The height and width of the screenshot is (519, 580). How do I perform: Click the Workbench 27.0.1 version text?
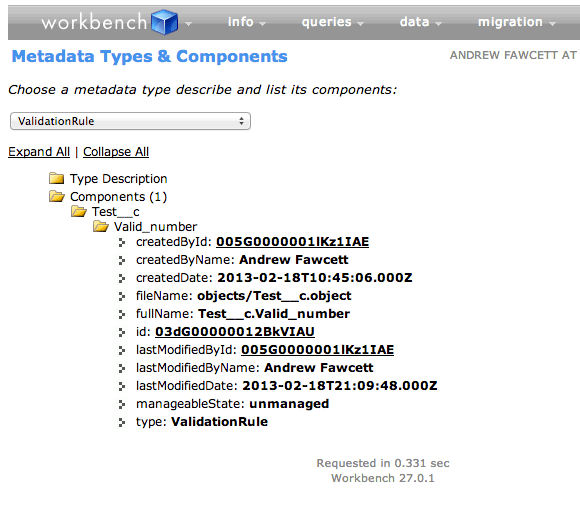383,478
